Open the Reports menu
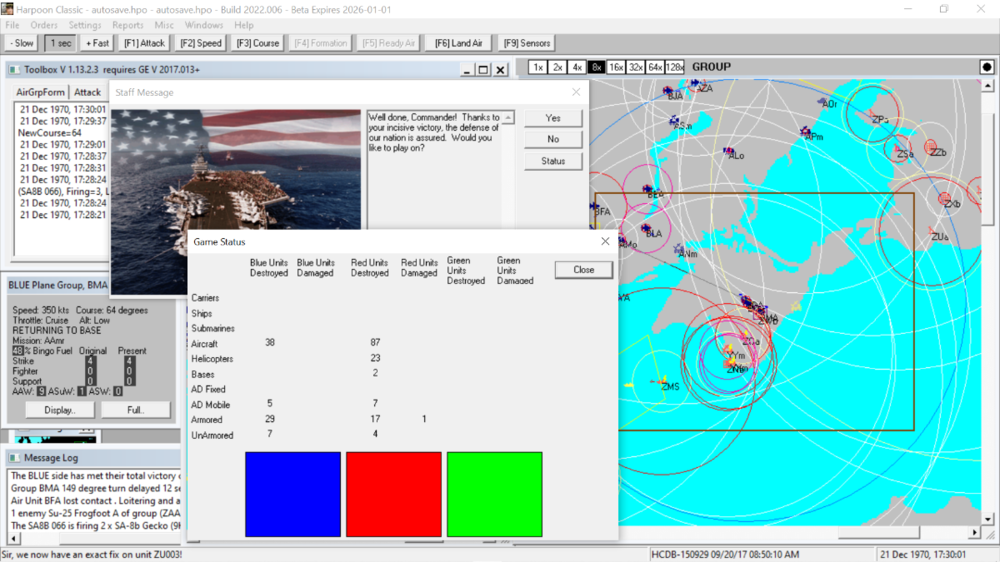Image resolution: width=1000 pixels, height=562 pixels. (128, 25)
